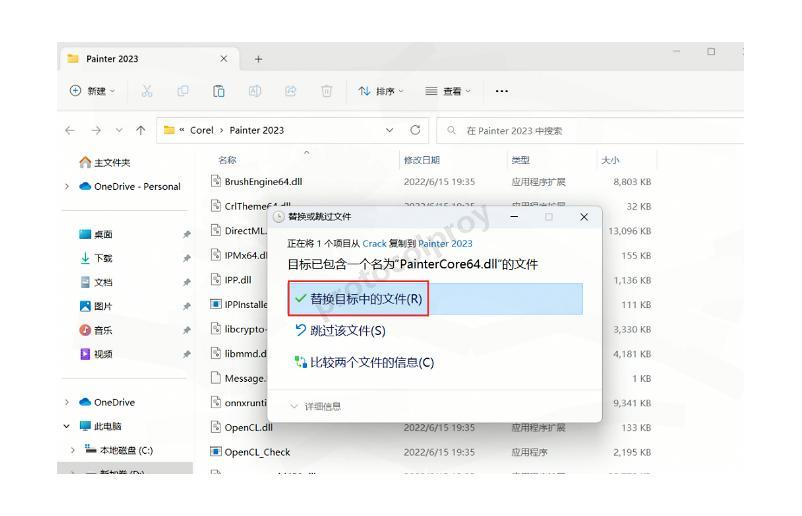Sort by 修改日期 column header
The height and width of the screenshot is (516, 802).
421,160
